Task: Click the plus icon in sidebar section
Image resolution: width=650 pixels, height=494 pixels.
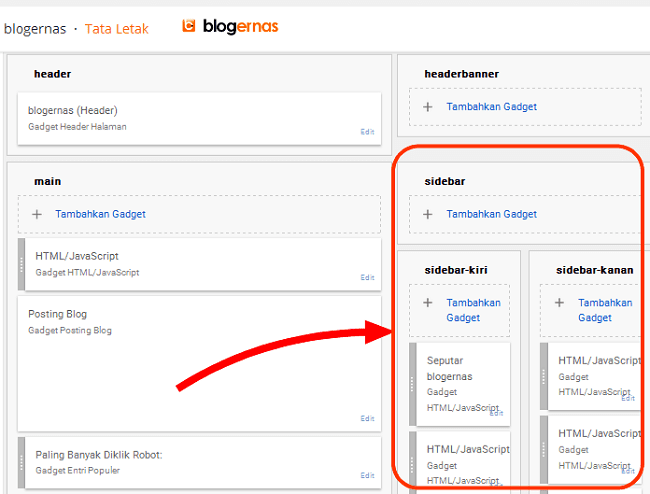Action: (x=428, y=214)
